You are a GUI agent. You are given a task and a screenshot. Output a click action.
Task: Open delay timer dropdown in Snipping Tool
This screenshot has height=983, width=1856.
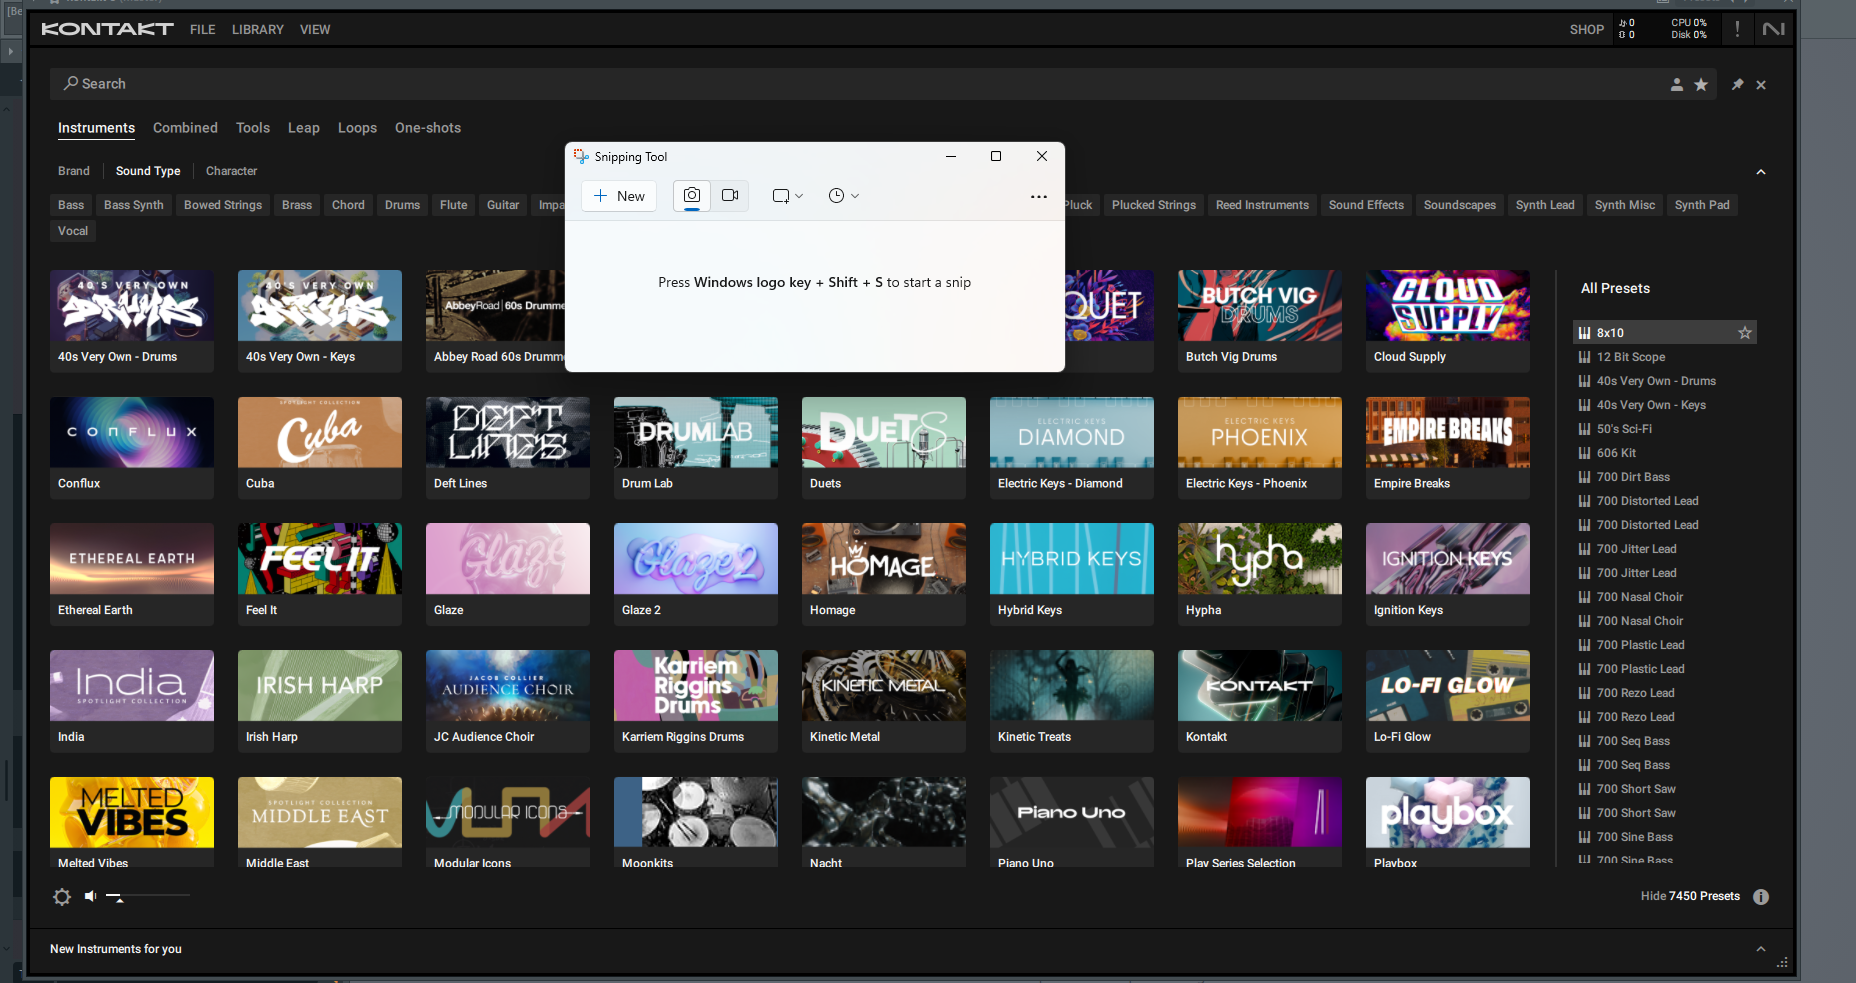(x=844, y=196)
